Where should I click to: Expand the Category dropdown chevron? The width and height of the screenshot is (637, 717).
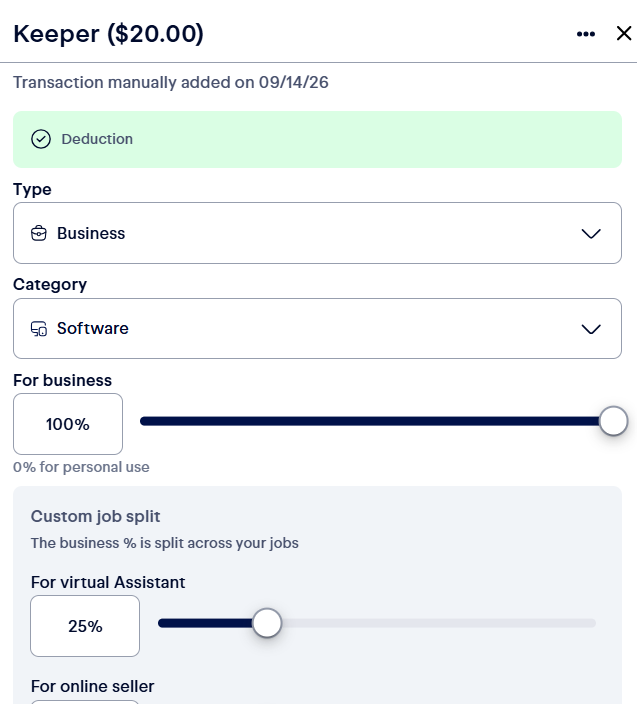(x=591, y=329)
